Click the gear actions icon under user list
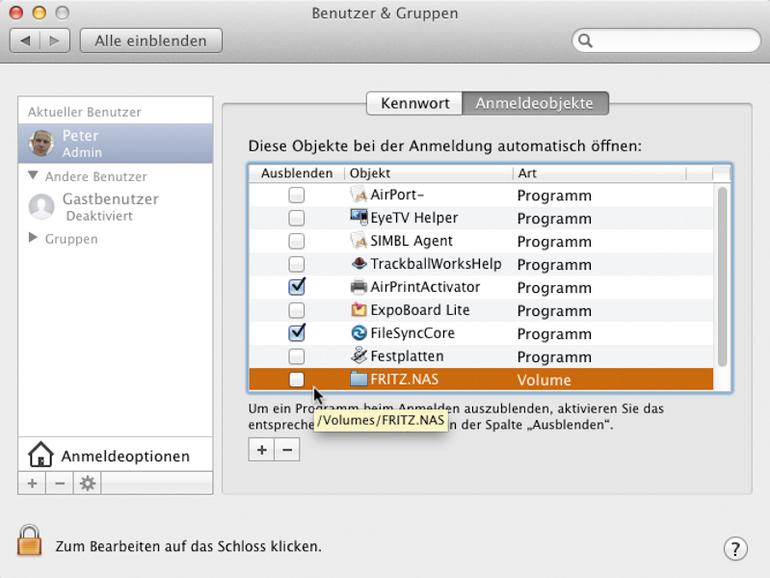Viewport: 770px width, 578px height. (87, 483)
